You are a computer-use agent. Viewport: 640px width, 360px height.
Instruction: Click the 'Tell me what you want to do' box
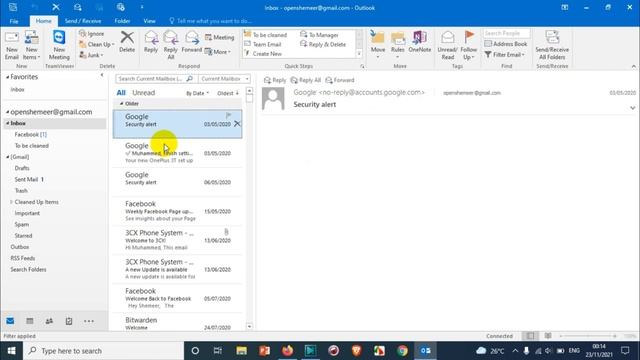click(x=211, y=21)
